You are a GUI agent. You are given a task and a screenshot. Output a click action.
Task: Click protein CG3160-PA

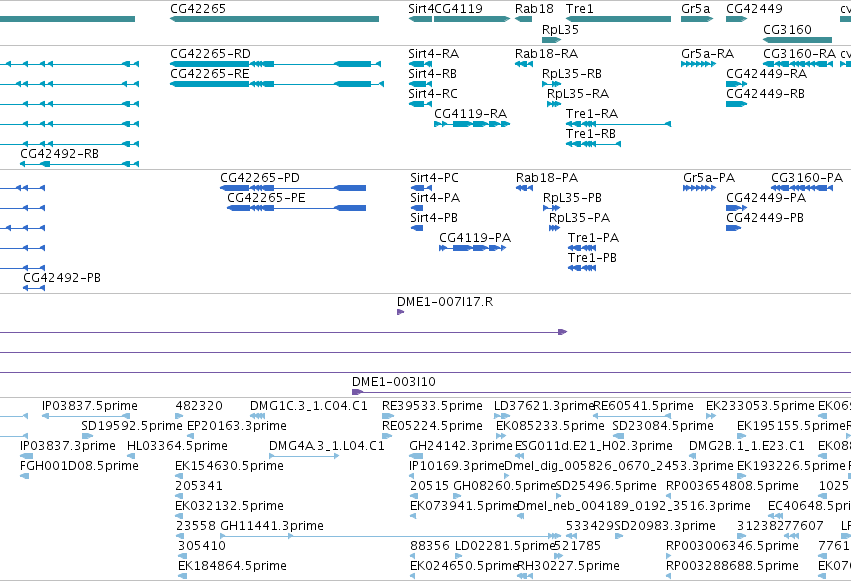tap(802, 188)
